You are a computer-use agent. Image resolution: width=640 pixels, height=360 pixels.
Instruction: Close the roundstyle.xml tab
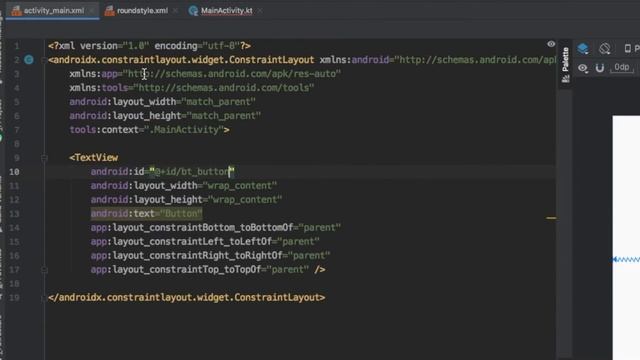[x=176, y=11]
